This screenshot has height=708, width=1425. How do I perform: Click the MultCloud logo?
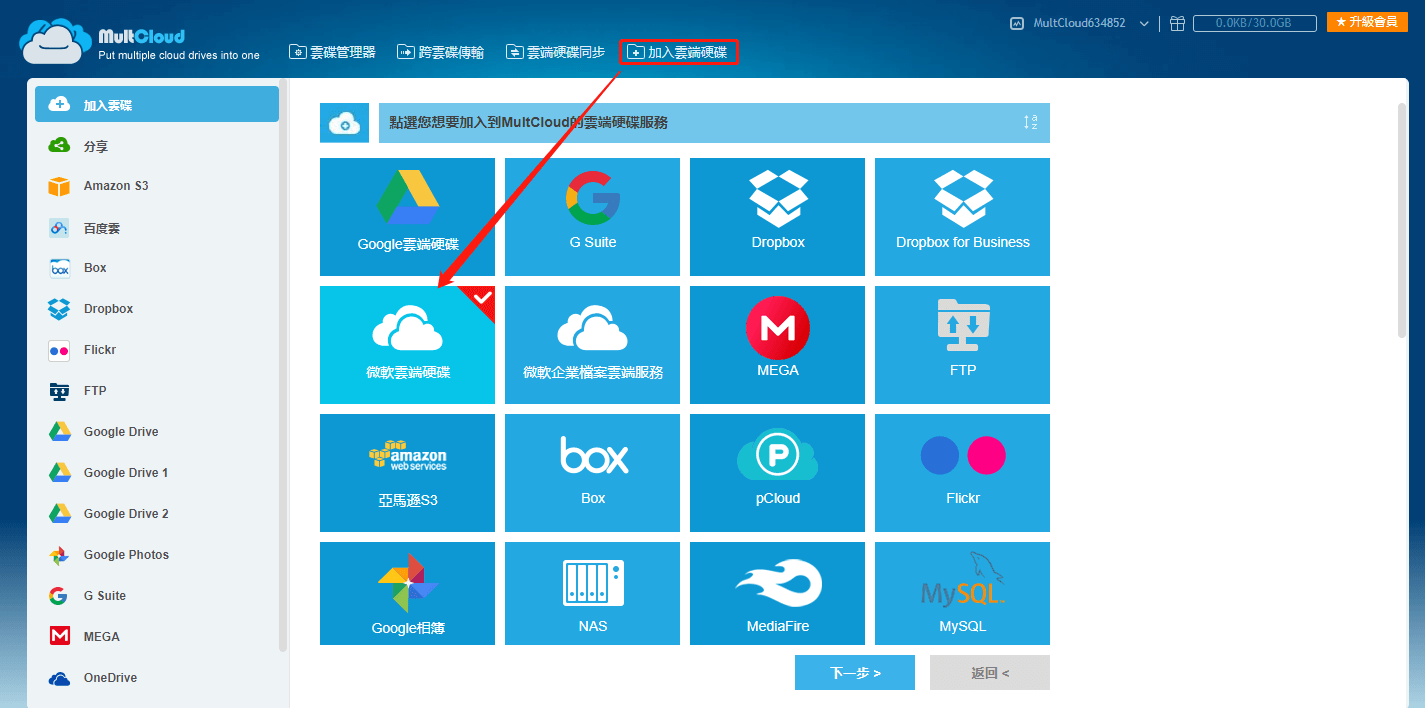tap(140, 42)
